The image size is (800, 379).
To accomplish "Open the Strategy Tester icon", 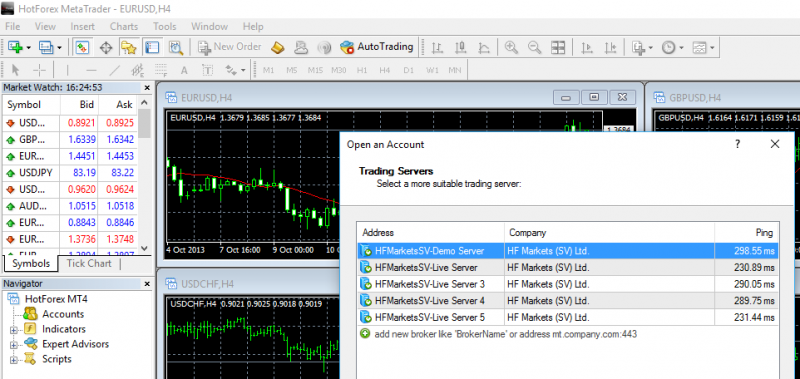I will point(176,47).
